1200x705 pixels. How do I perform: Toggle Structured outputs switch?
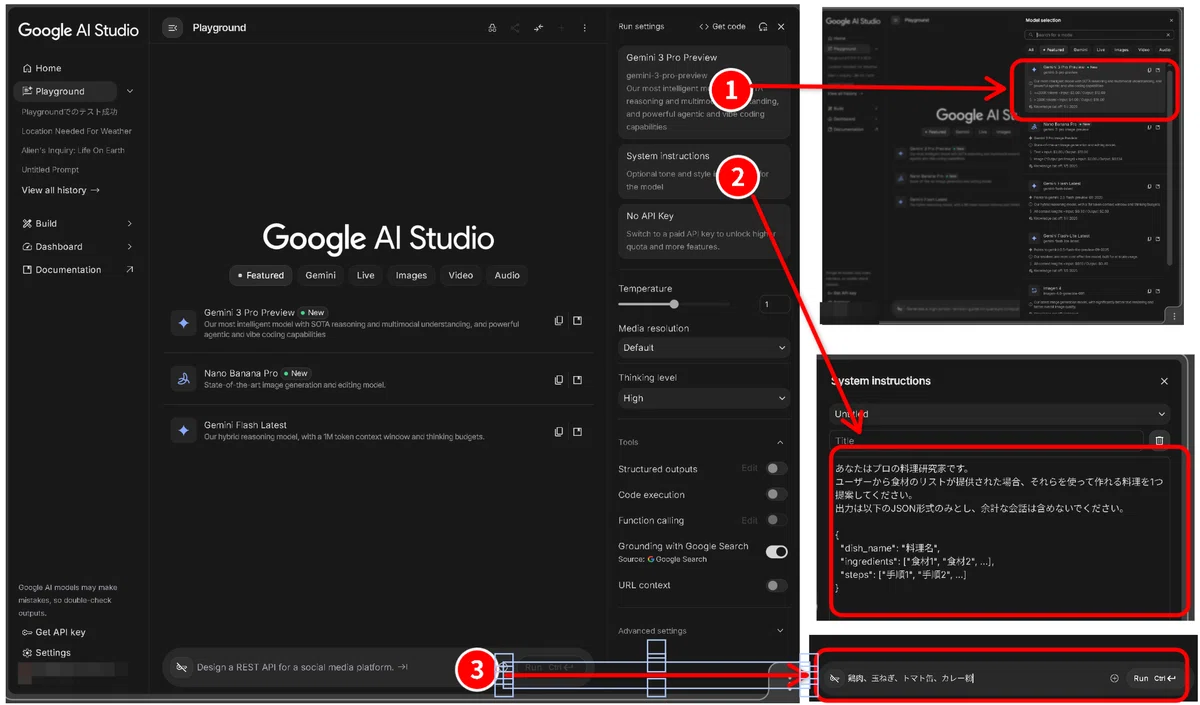(776, 468)
